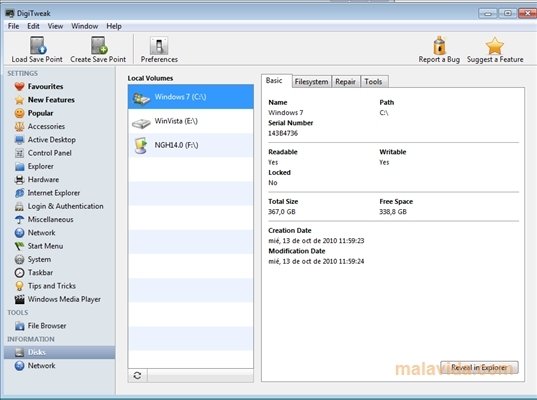The height and width of the screenshot is (400, 537).
Task: Click the Locked value No
Action: [273, 183]
